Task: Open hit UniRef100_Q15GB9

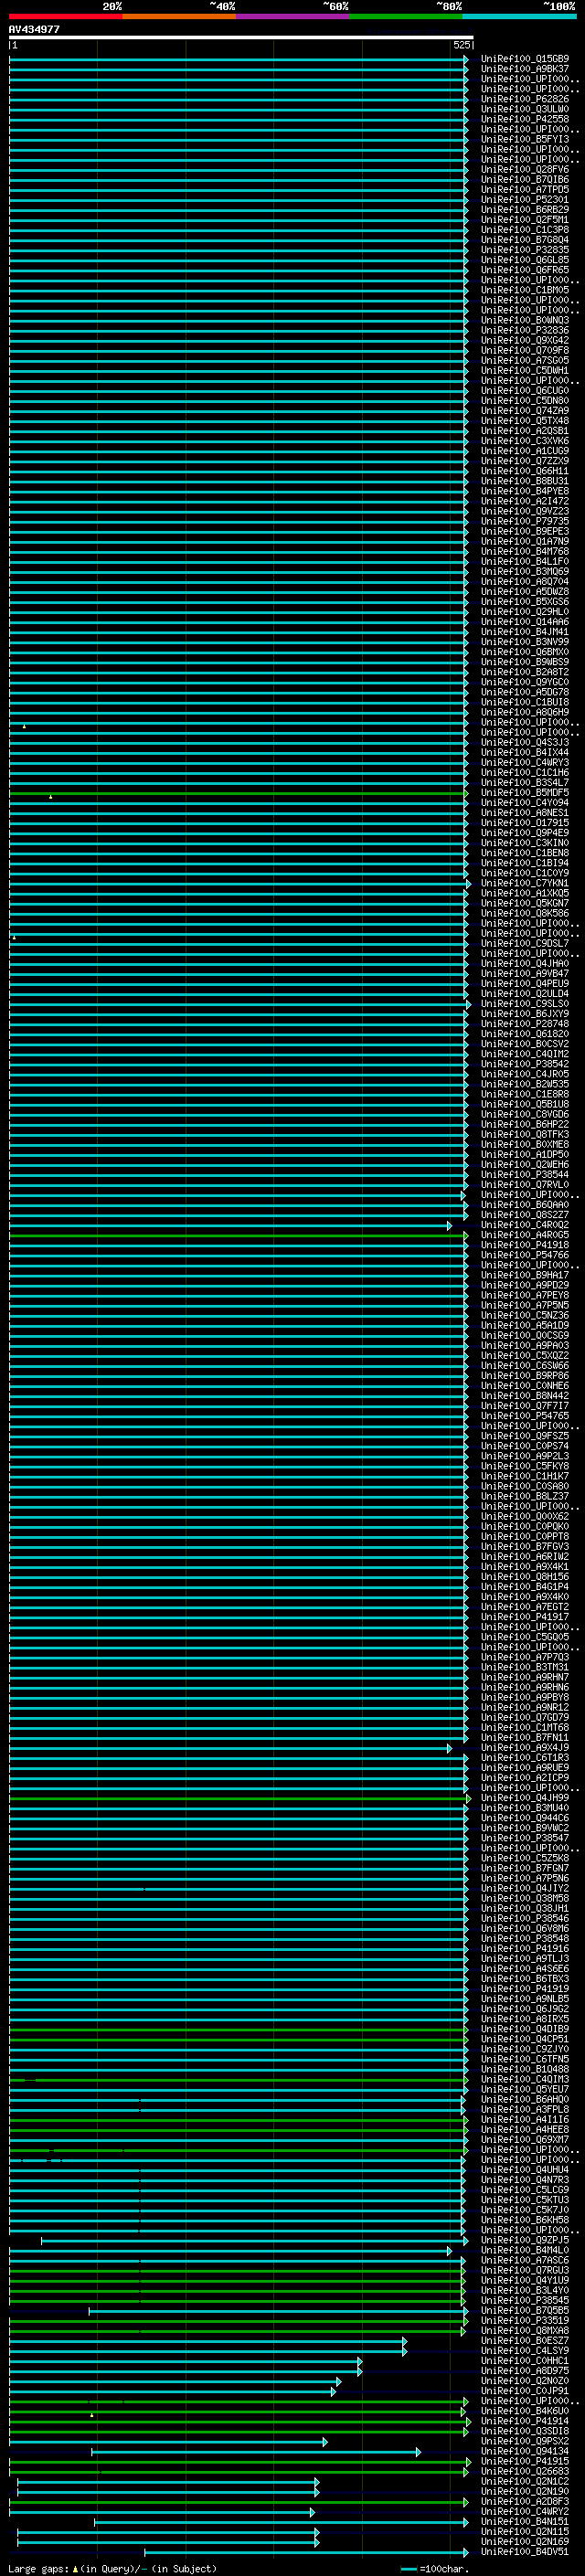Action: coord(525,59)
